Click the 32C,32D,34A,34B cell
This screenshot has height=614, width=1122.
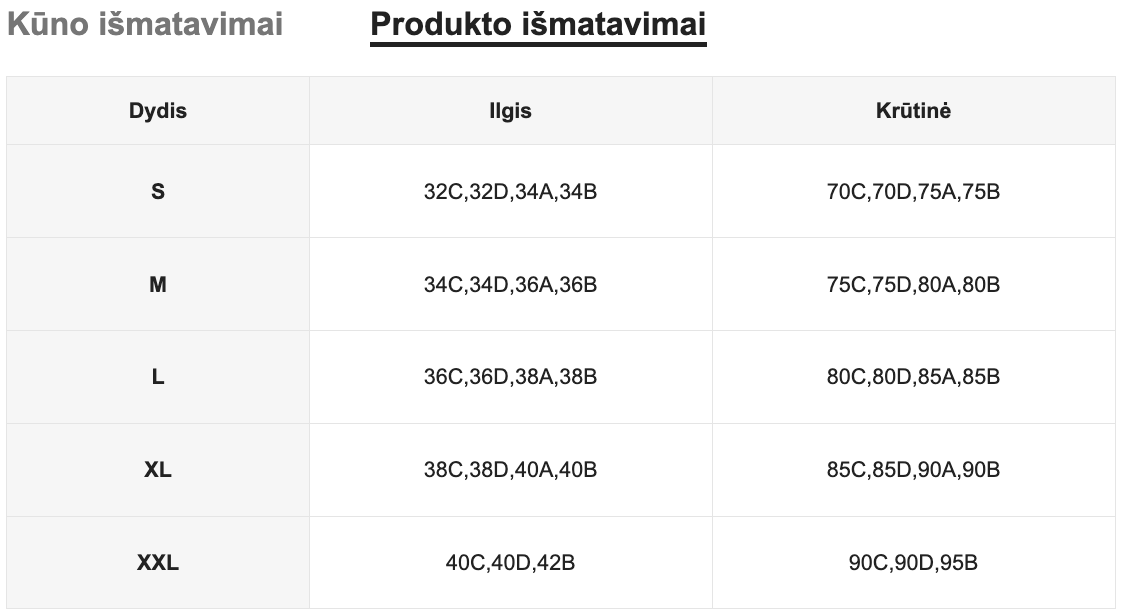click(510, 191)
